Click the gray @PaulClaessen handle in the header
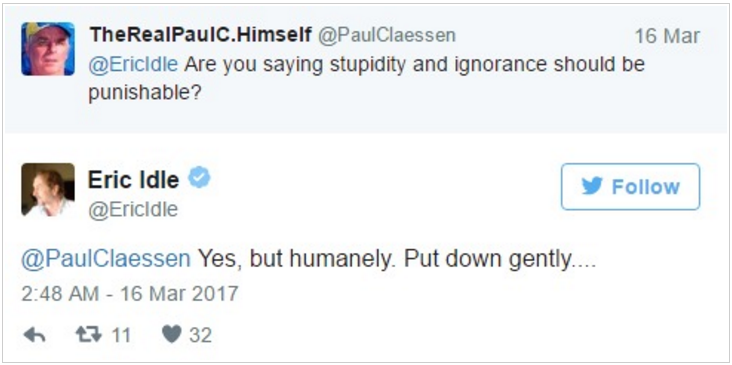 387,35
